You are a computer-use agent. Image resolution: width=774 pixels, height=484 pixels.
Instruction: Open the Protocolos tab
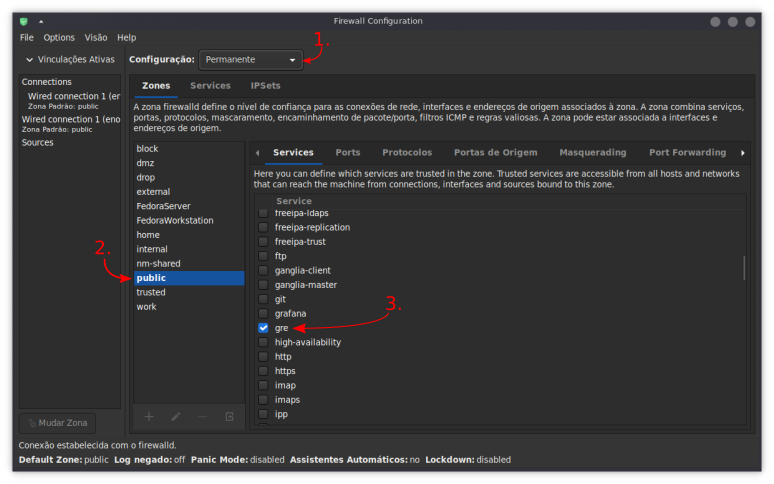tap(407, 153)
